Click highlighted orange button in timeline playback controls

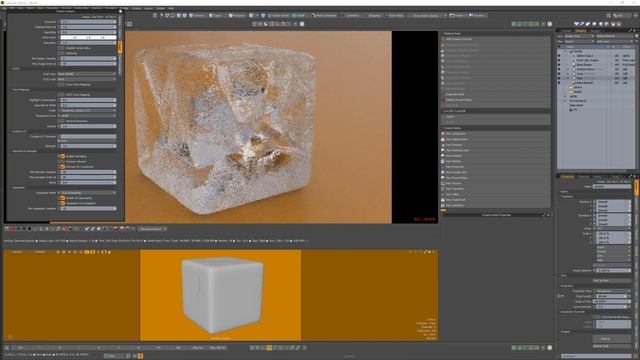coord(269,348)
